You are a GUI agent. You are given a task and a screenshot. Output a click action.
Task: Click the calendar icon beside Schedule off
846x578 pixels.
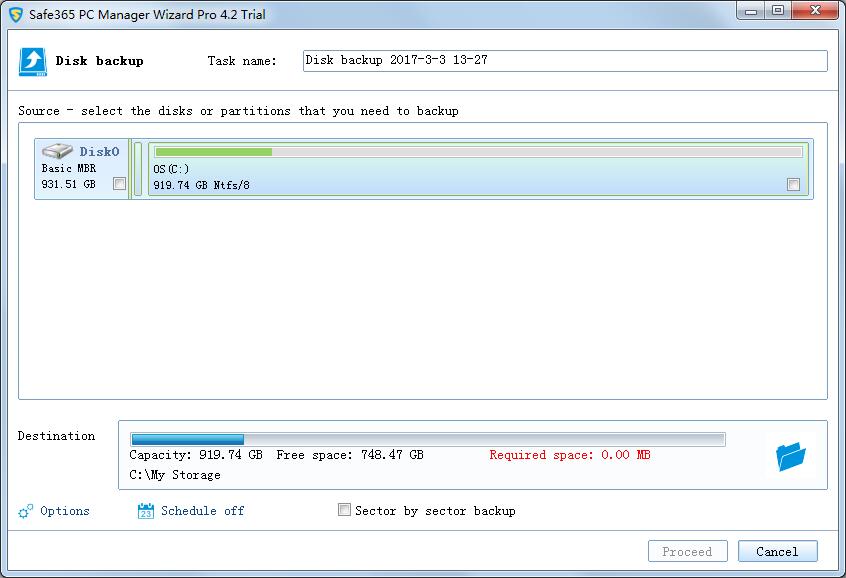click(145, 511)
